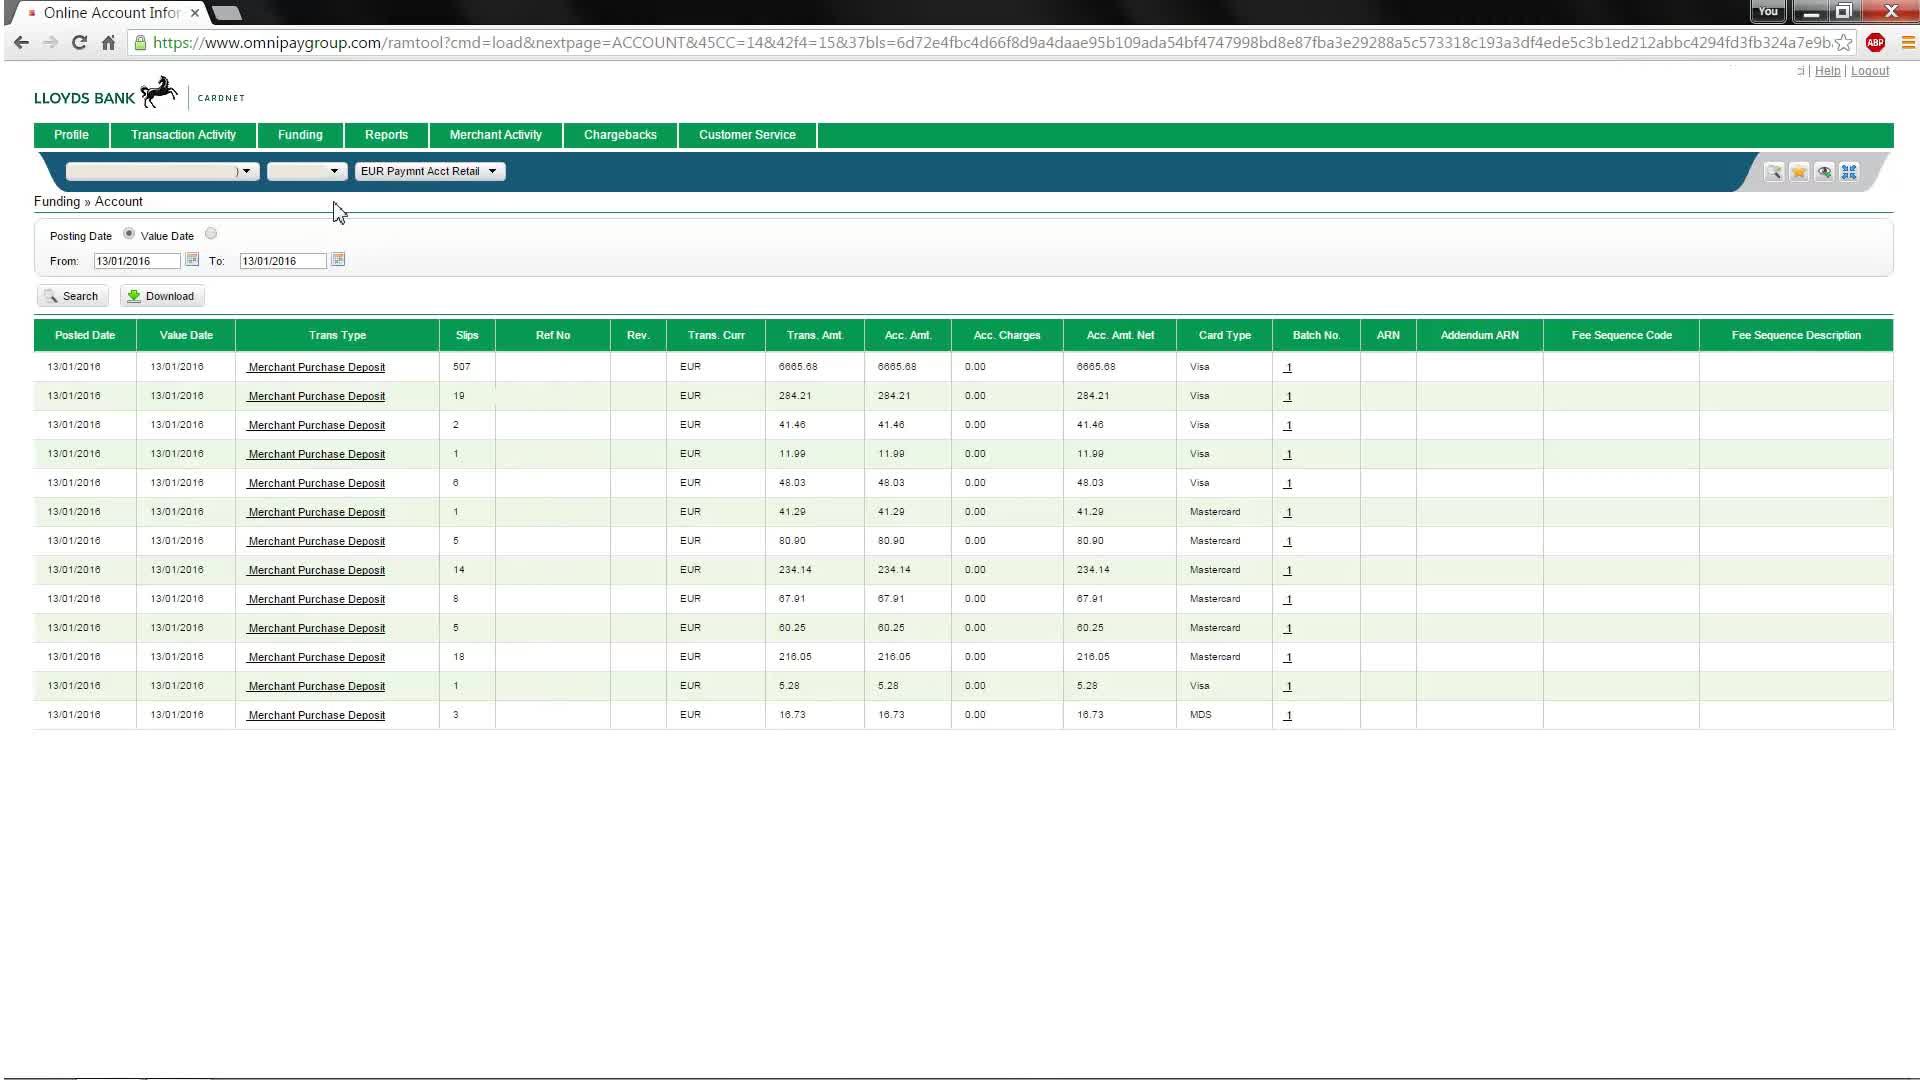The image size is (1920, 1080).
Task: Bookmark page with the star icon
Action: (1843, 43)
